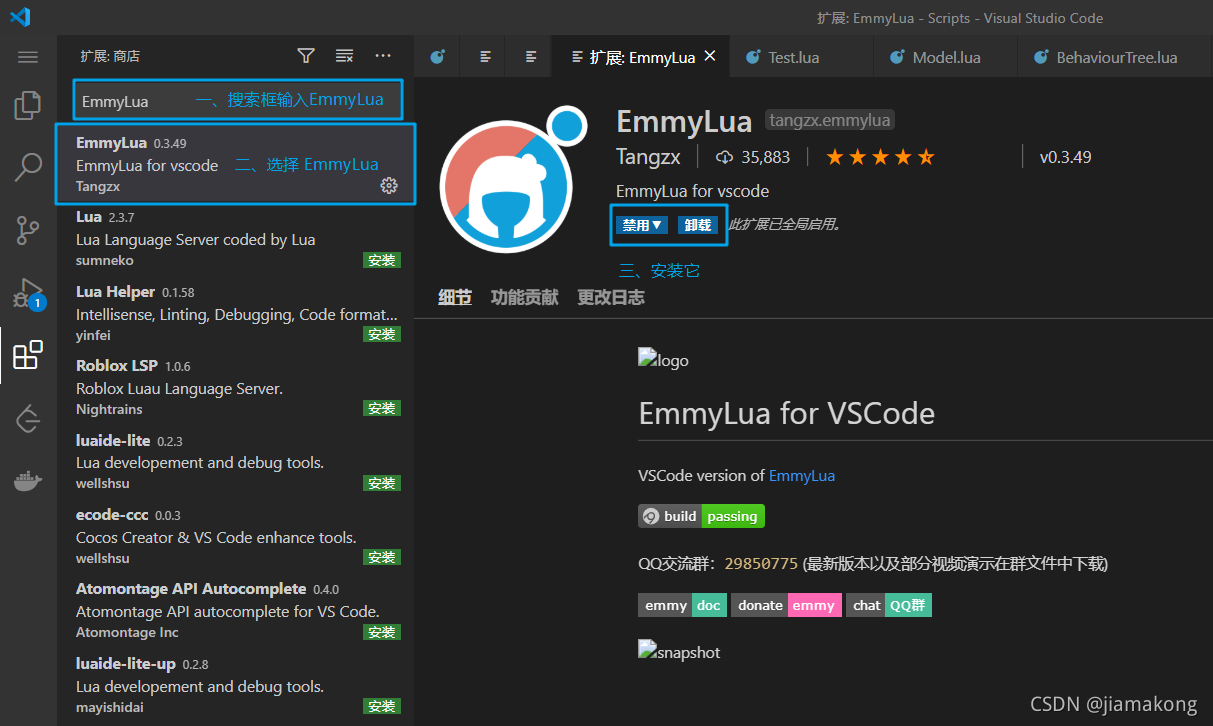Screen dimensions: 1213x726
Task: Open the Explorer view in activity bar
Action: pos(28,105)
